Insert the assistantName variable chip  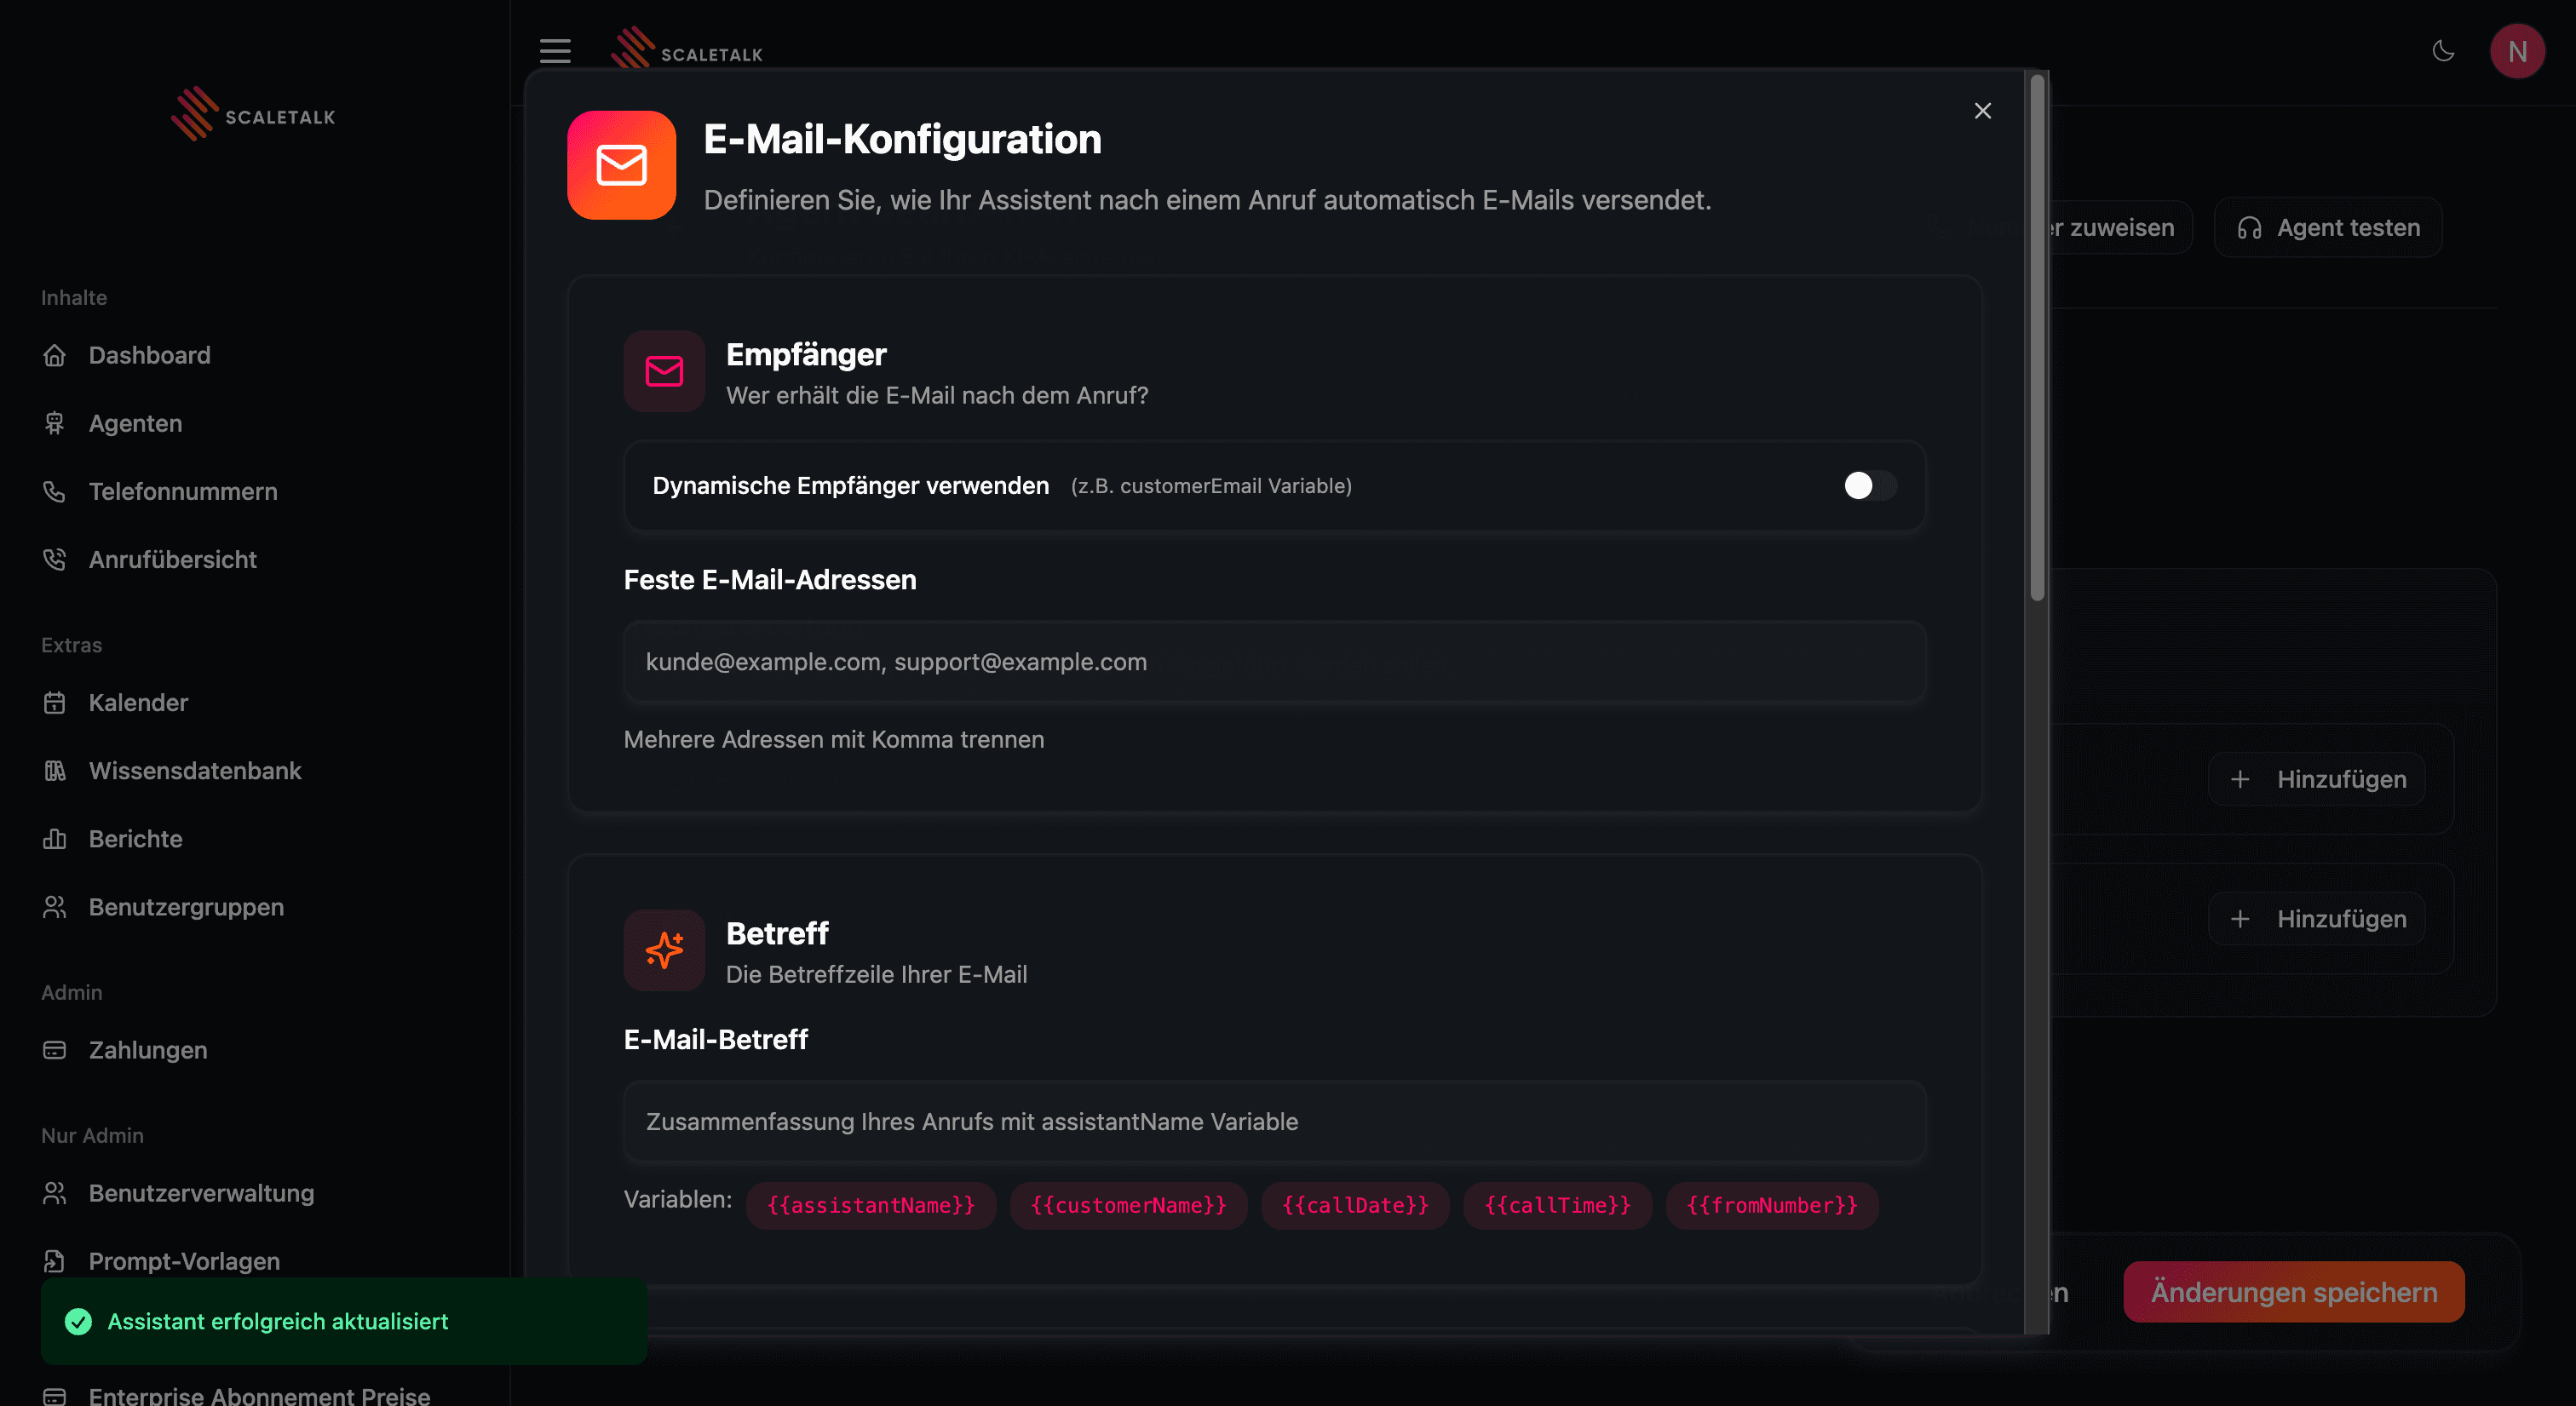[871, 1205]
